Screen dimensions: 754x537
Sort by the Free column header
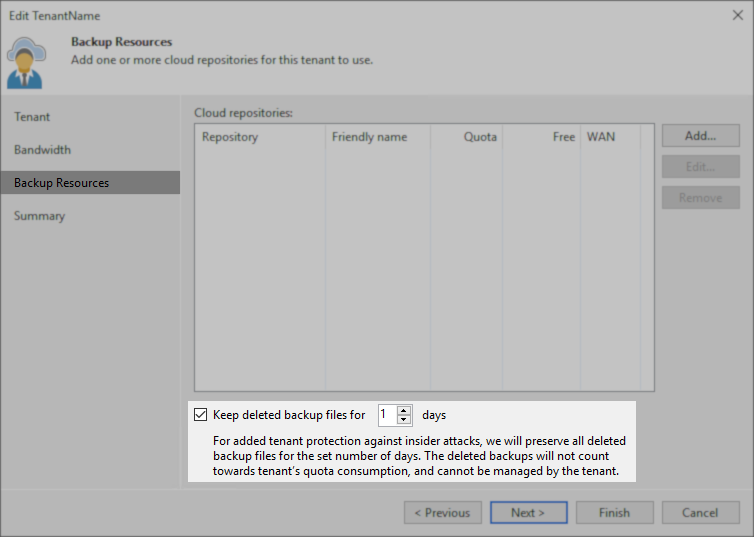coord(541,137)
